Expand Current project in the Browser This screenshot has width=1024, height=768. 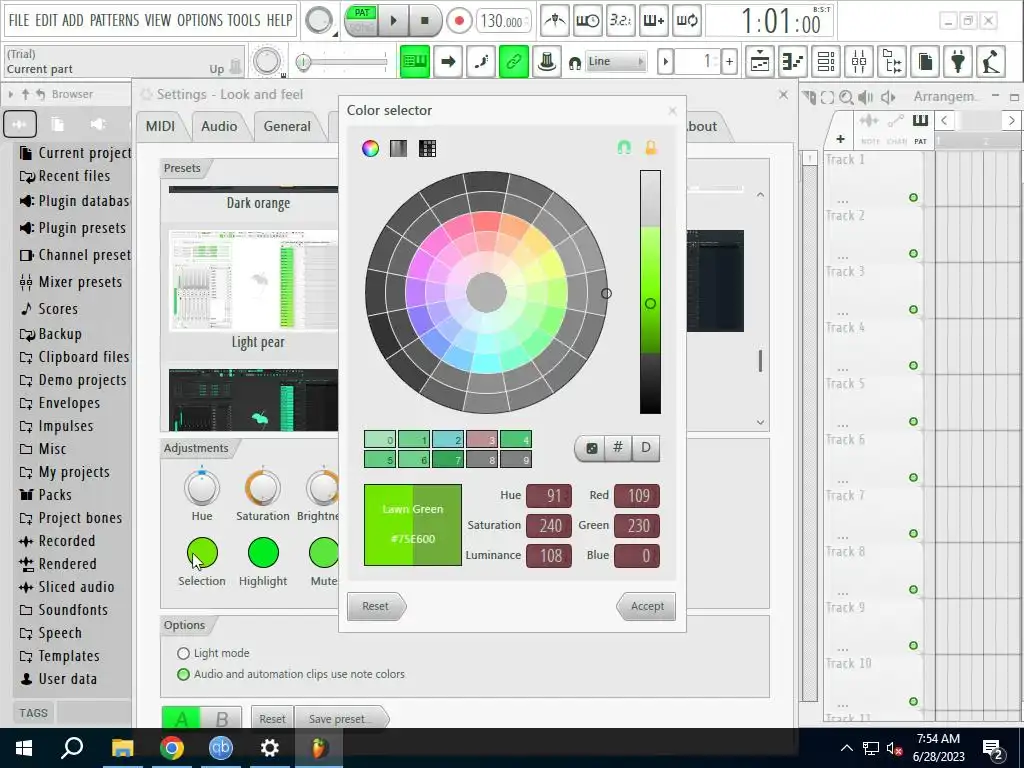75,153
